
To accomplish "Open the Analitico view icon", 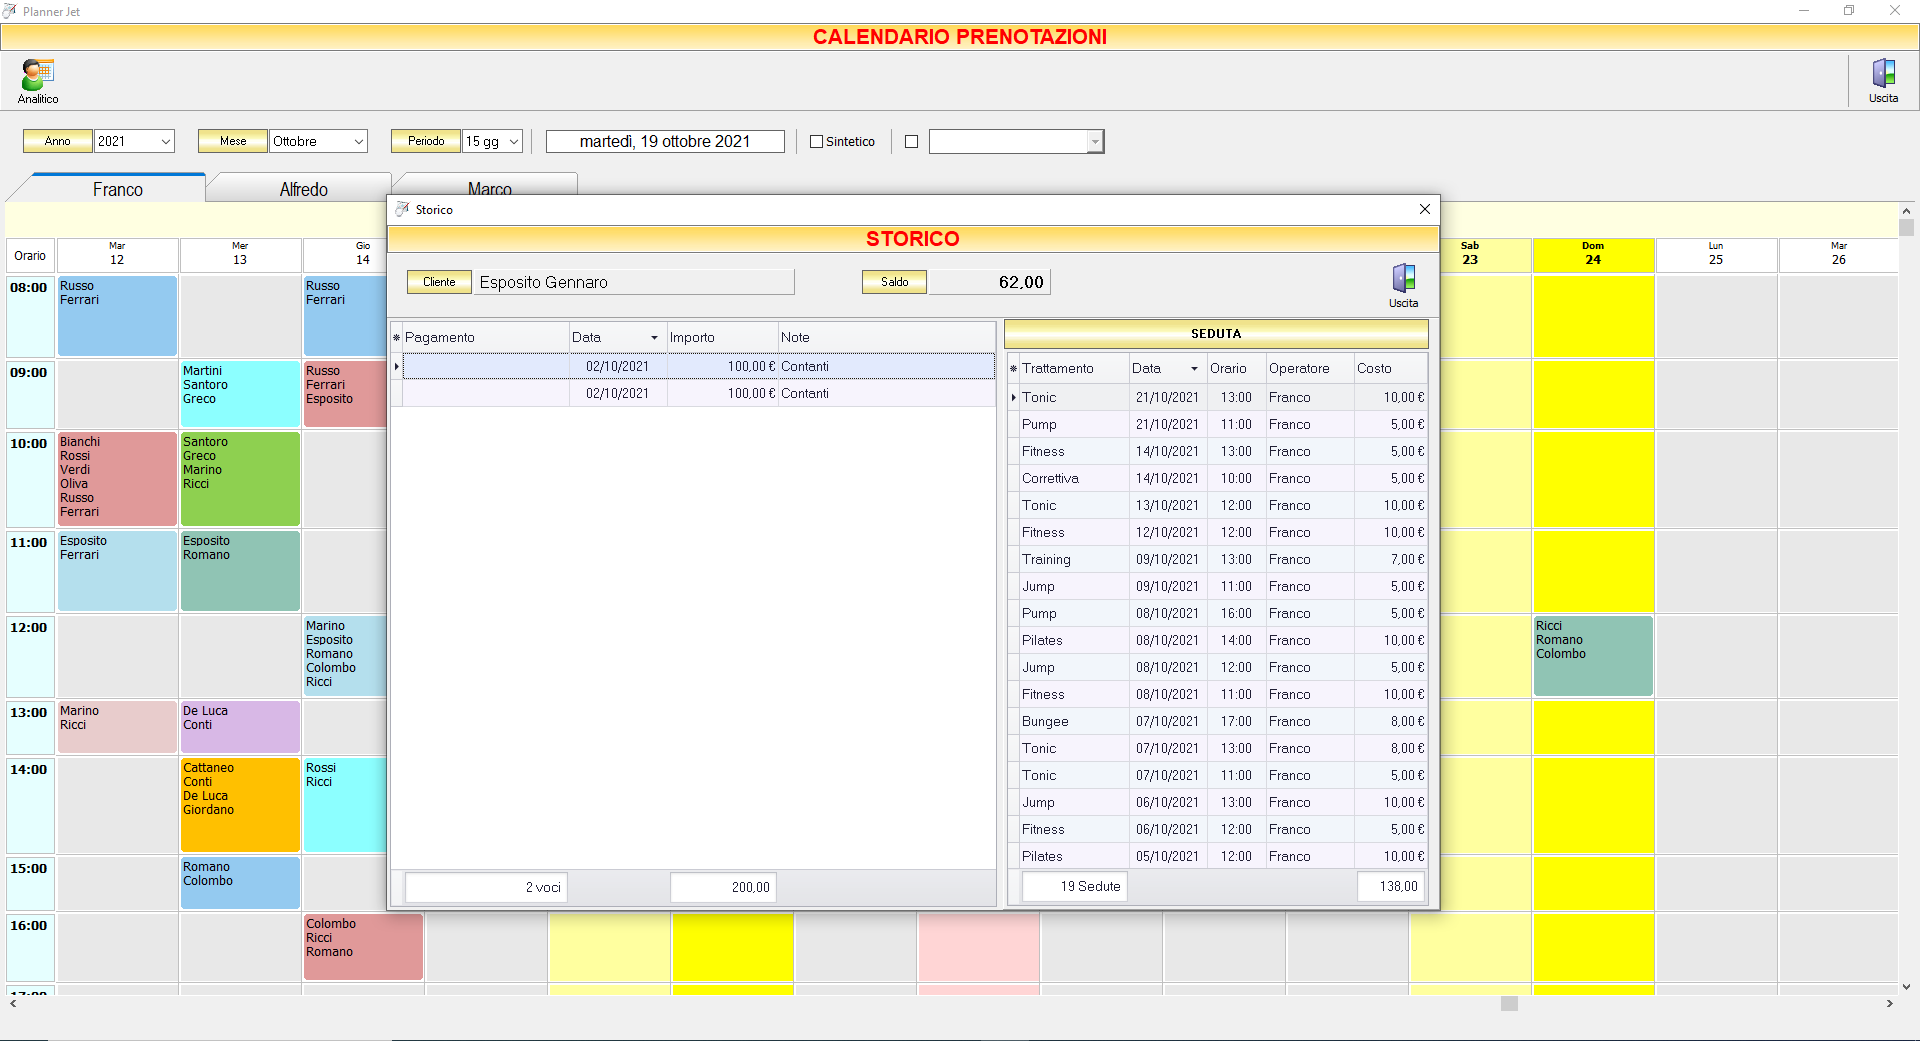I will pyautogui.click(x=38, y=81).
